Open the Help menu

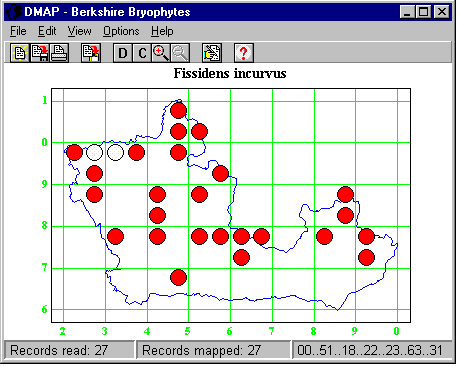pos(162,31)
